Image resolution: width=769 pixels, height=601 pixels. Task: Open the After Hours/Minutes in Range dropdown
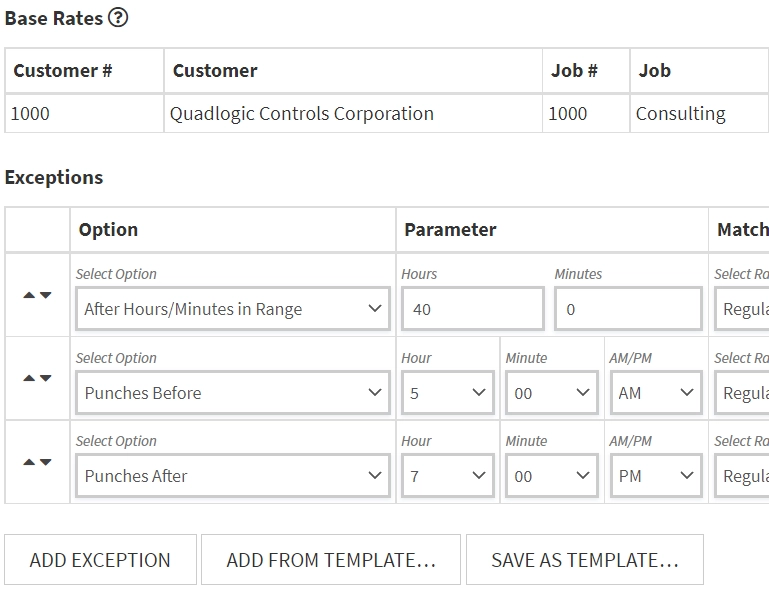pos(232,309)
